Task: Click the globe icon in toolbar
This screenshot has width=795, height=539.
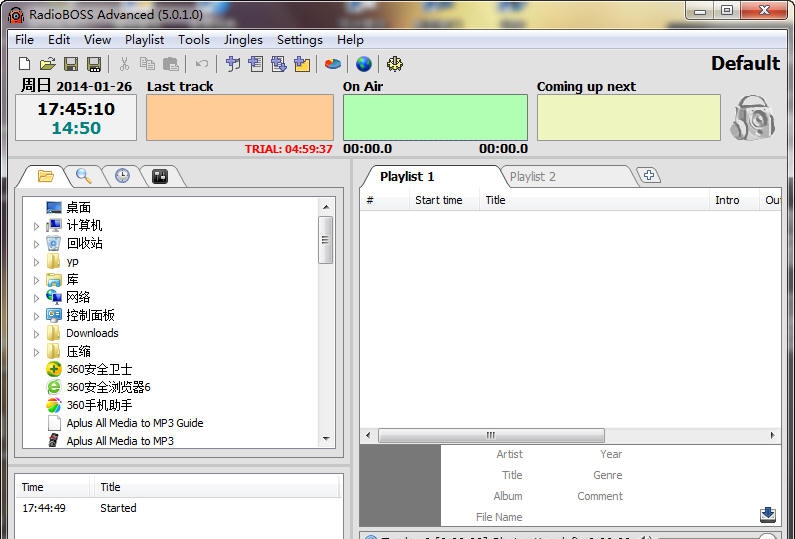Action: tap(364, 64)
